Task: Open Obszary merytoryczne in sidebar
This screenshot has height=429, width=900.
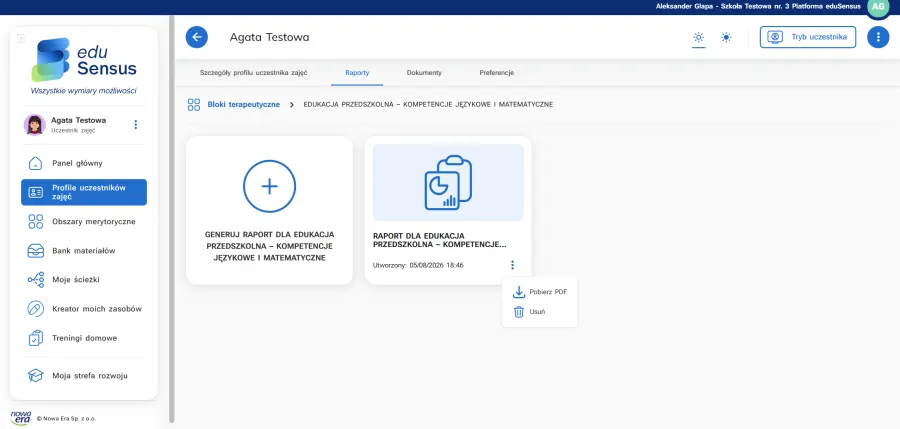Action: click(x=84, y=221)
